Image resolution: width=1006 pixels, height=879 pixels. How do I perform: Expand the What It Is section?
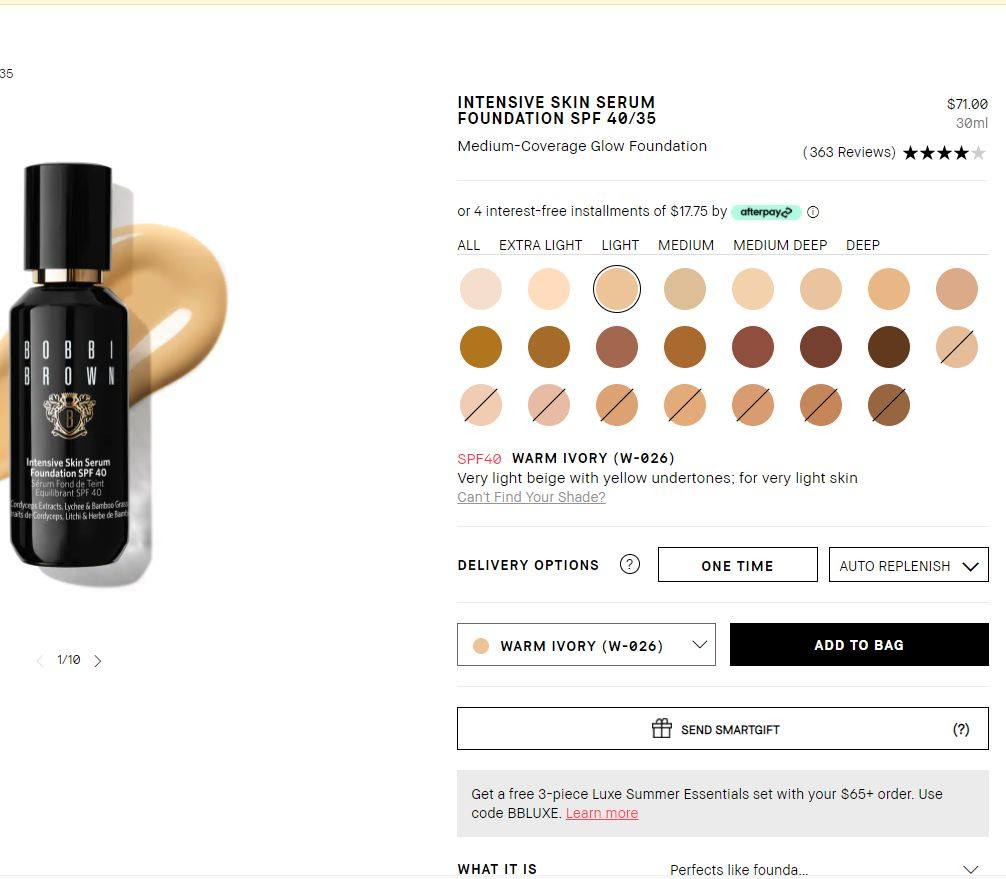969,869
